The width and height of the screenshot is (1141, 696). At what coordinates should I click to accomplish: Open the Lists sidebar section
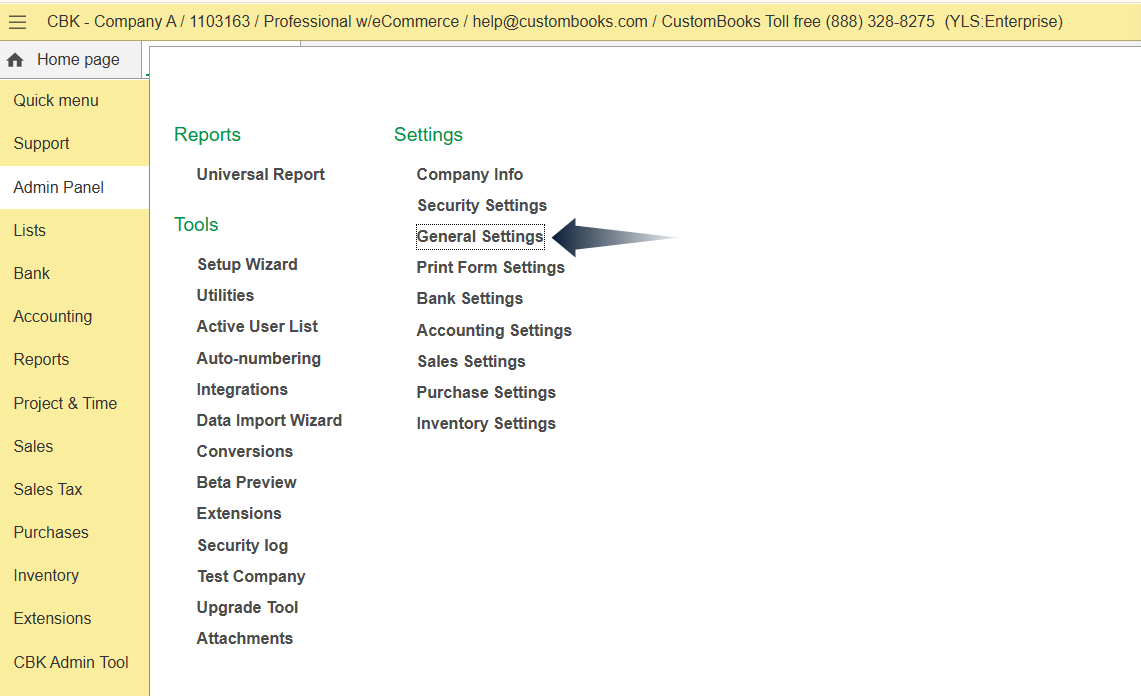[30, 230]
